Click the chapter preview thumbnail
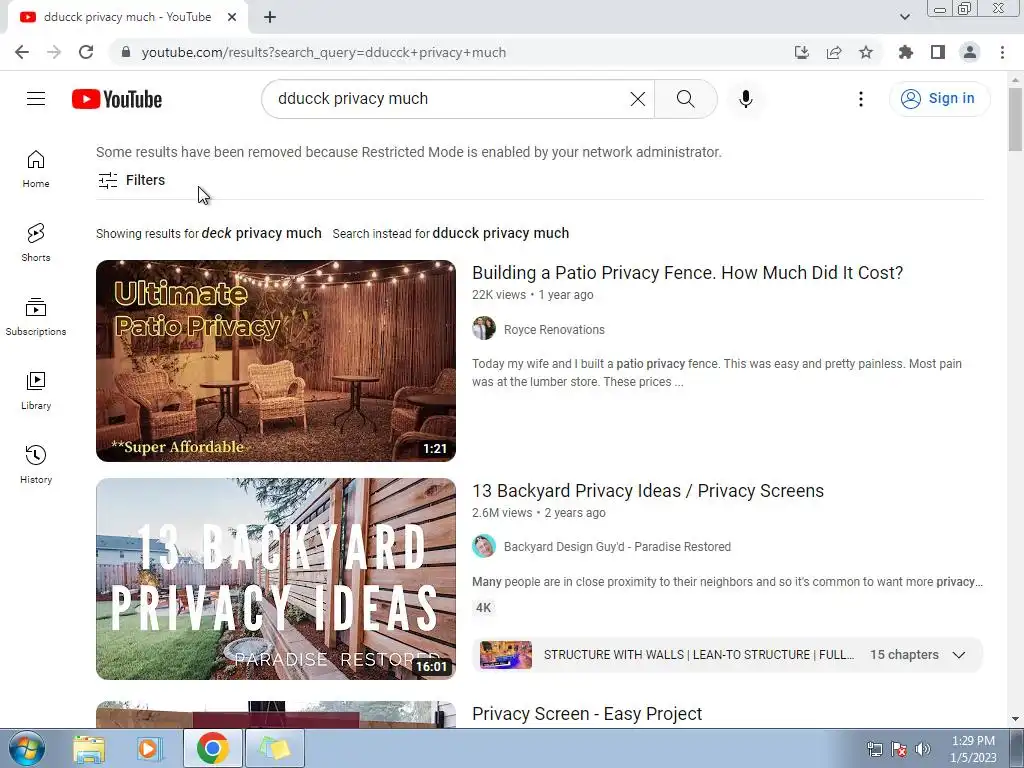 point(505,655)
